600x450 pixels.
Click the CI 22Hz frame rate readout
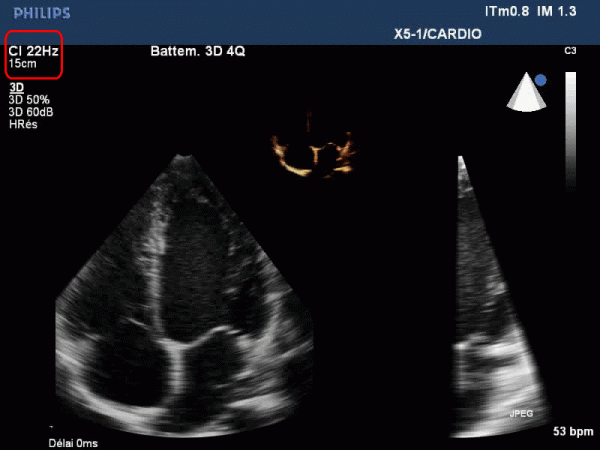33,50
